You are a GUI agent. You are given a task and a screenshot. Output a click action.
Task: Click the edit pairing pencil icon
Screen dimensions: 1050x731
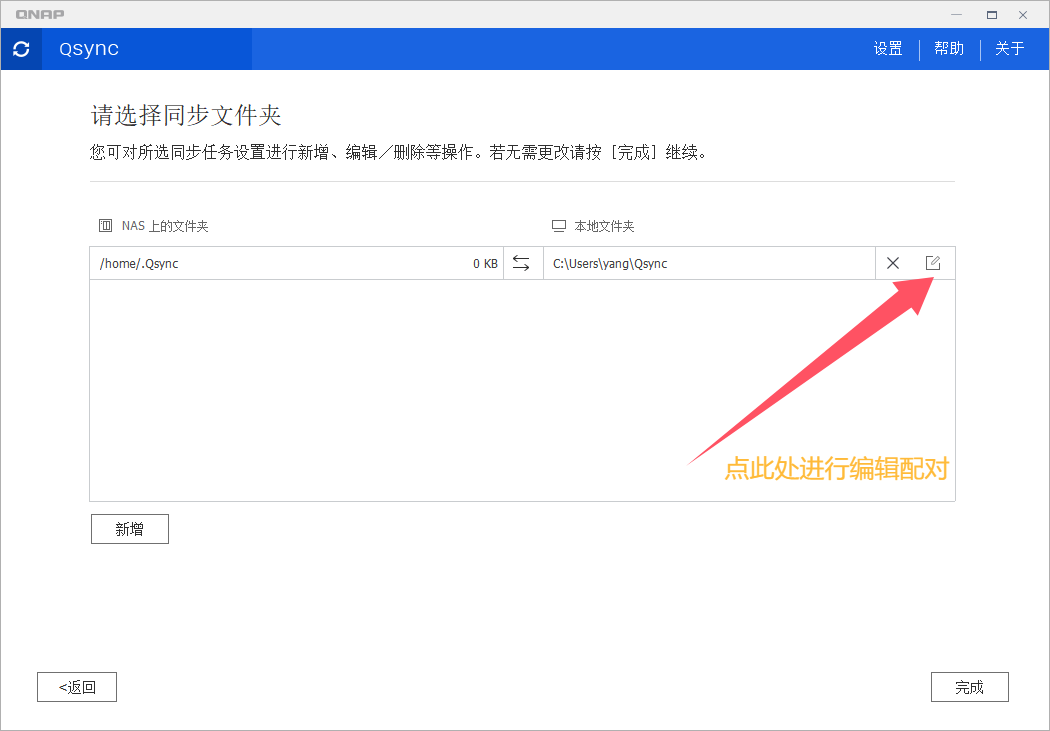click(x=933, y=263)
